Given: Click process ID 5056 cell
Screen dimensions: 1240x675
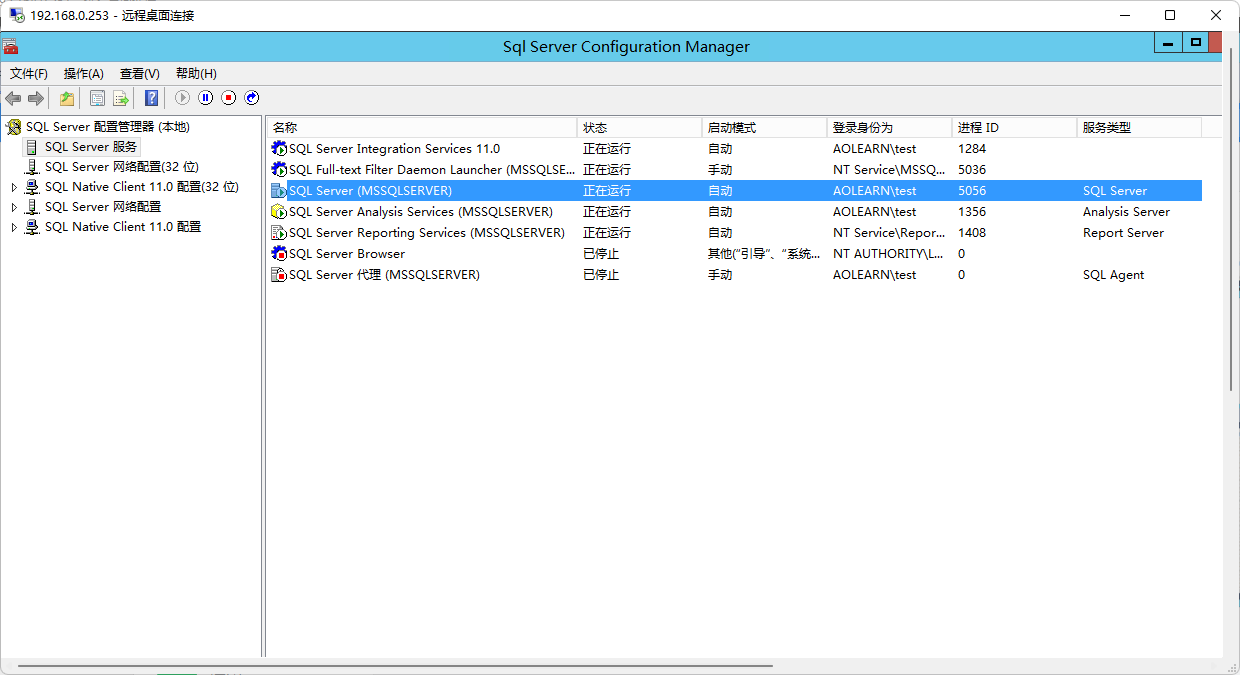Looking at the screenshot, I should (972, 191).
